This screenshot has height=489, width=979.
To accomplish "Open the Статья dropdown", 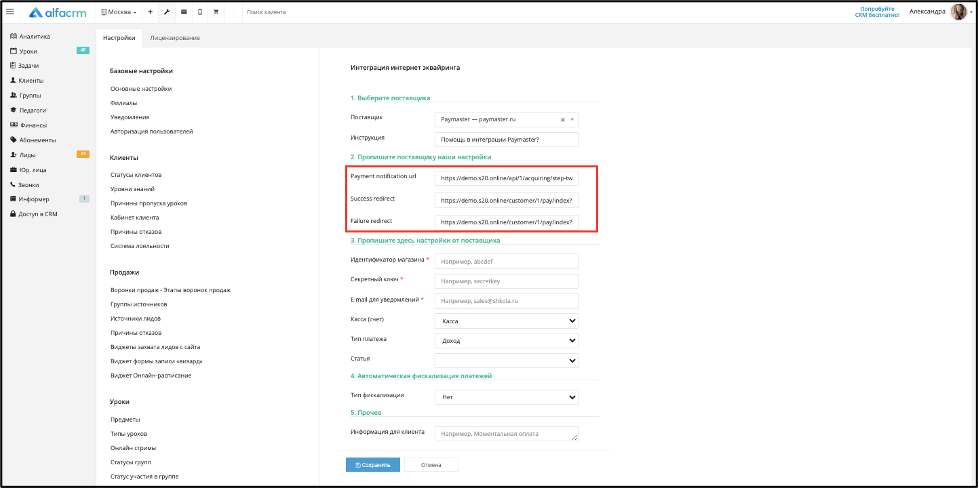I will [x=506, y=360].
